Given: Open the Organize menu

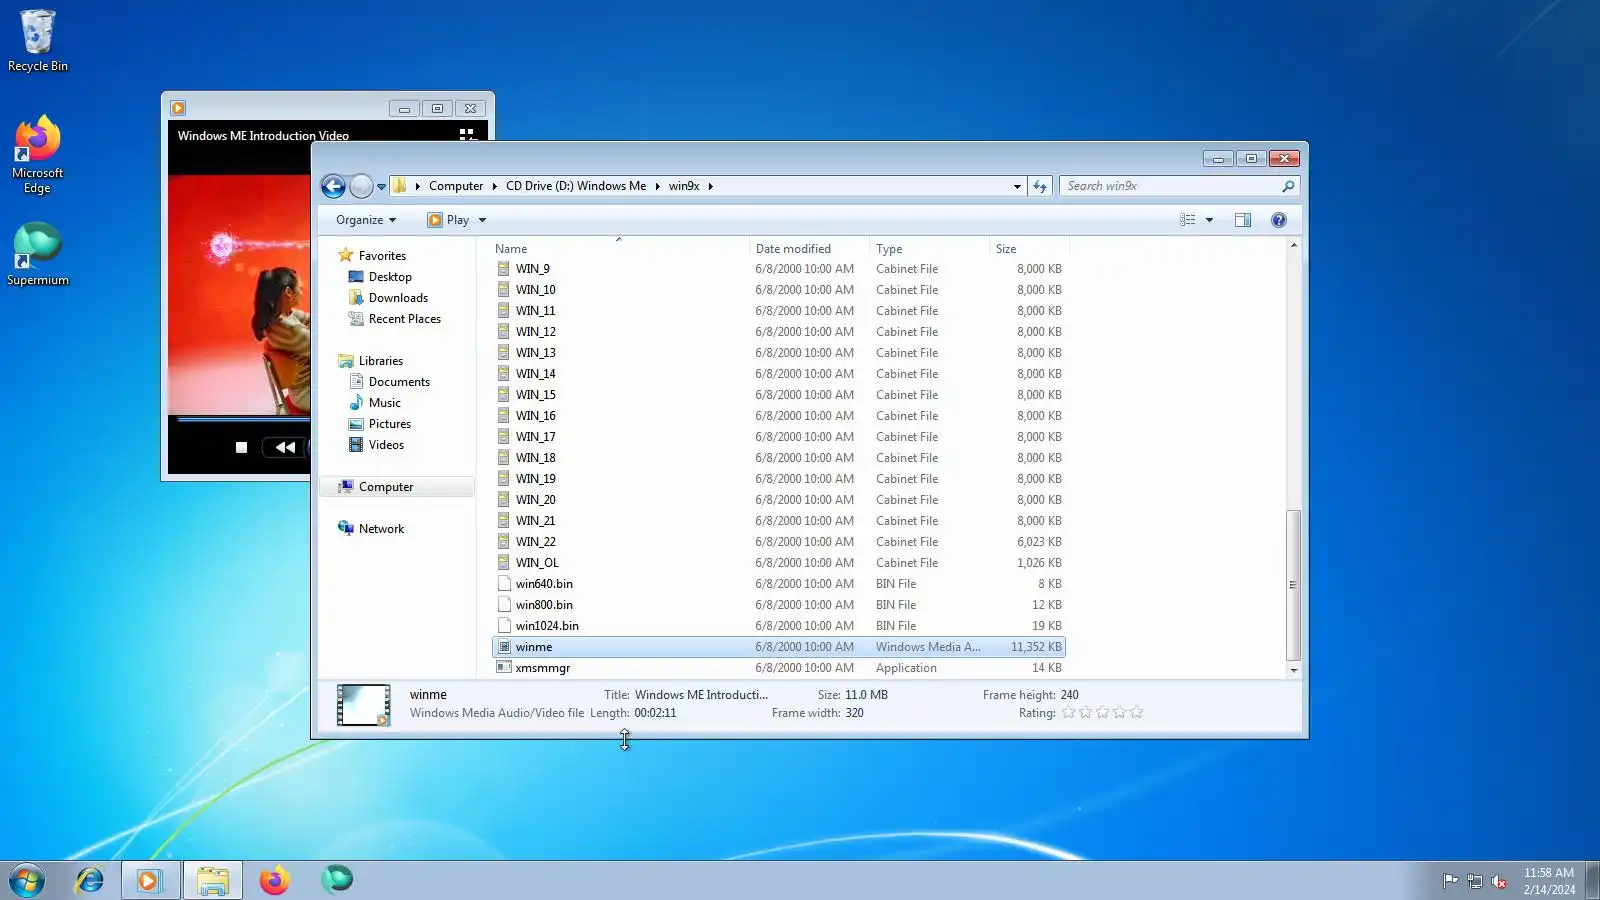Looking at the screenshot, I should pos(366,220).
